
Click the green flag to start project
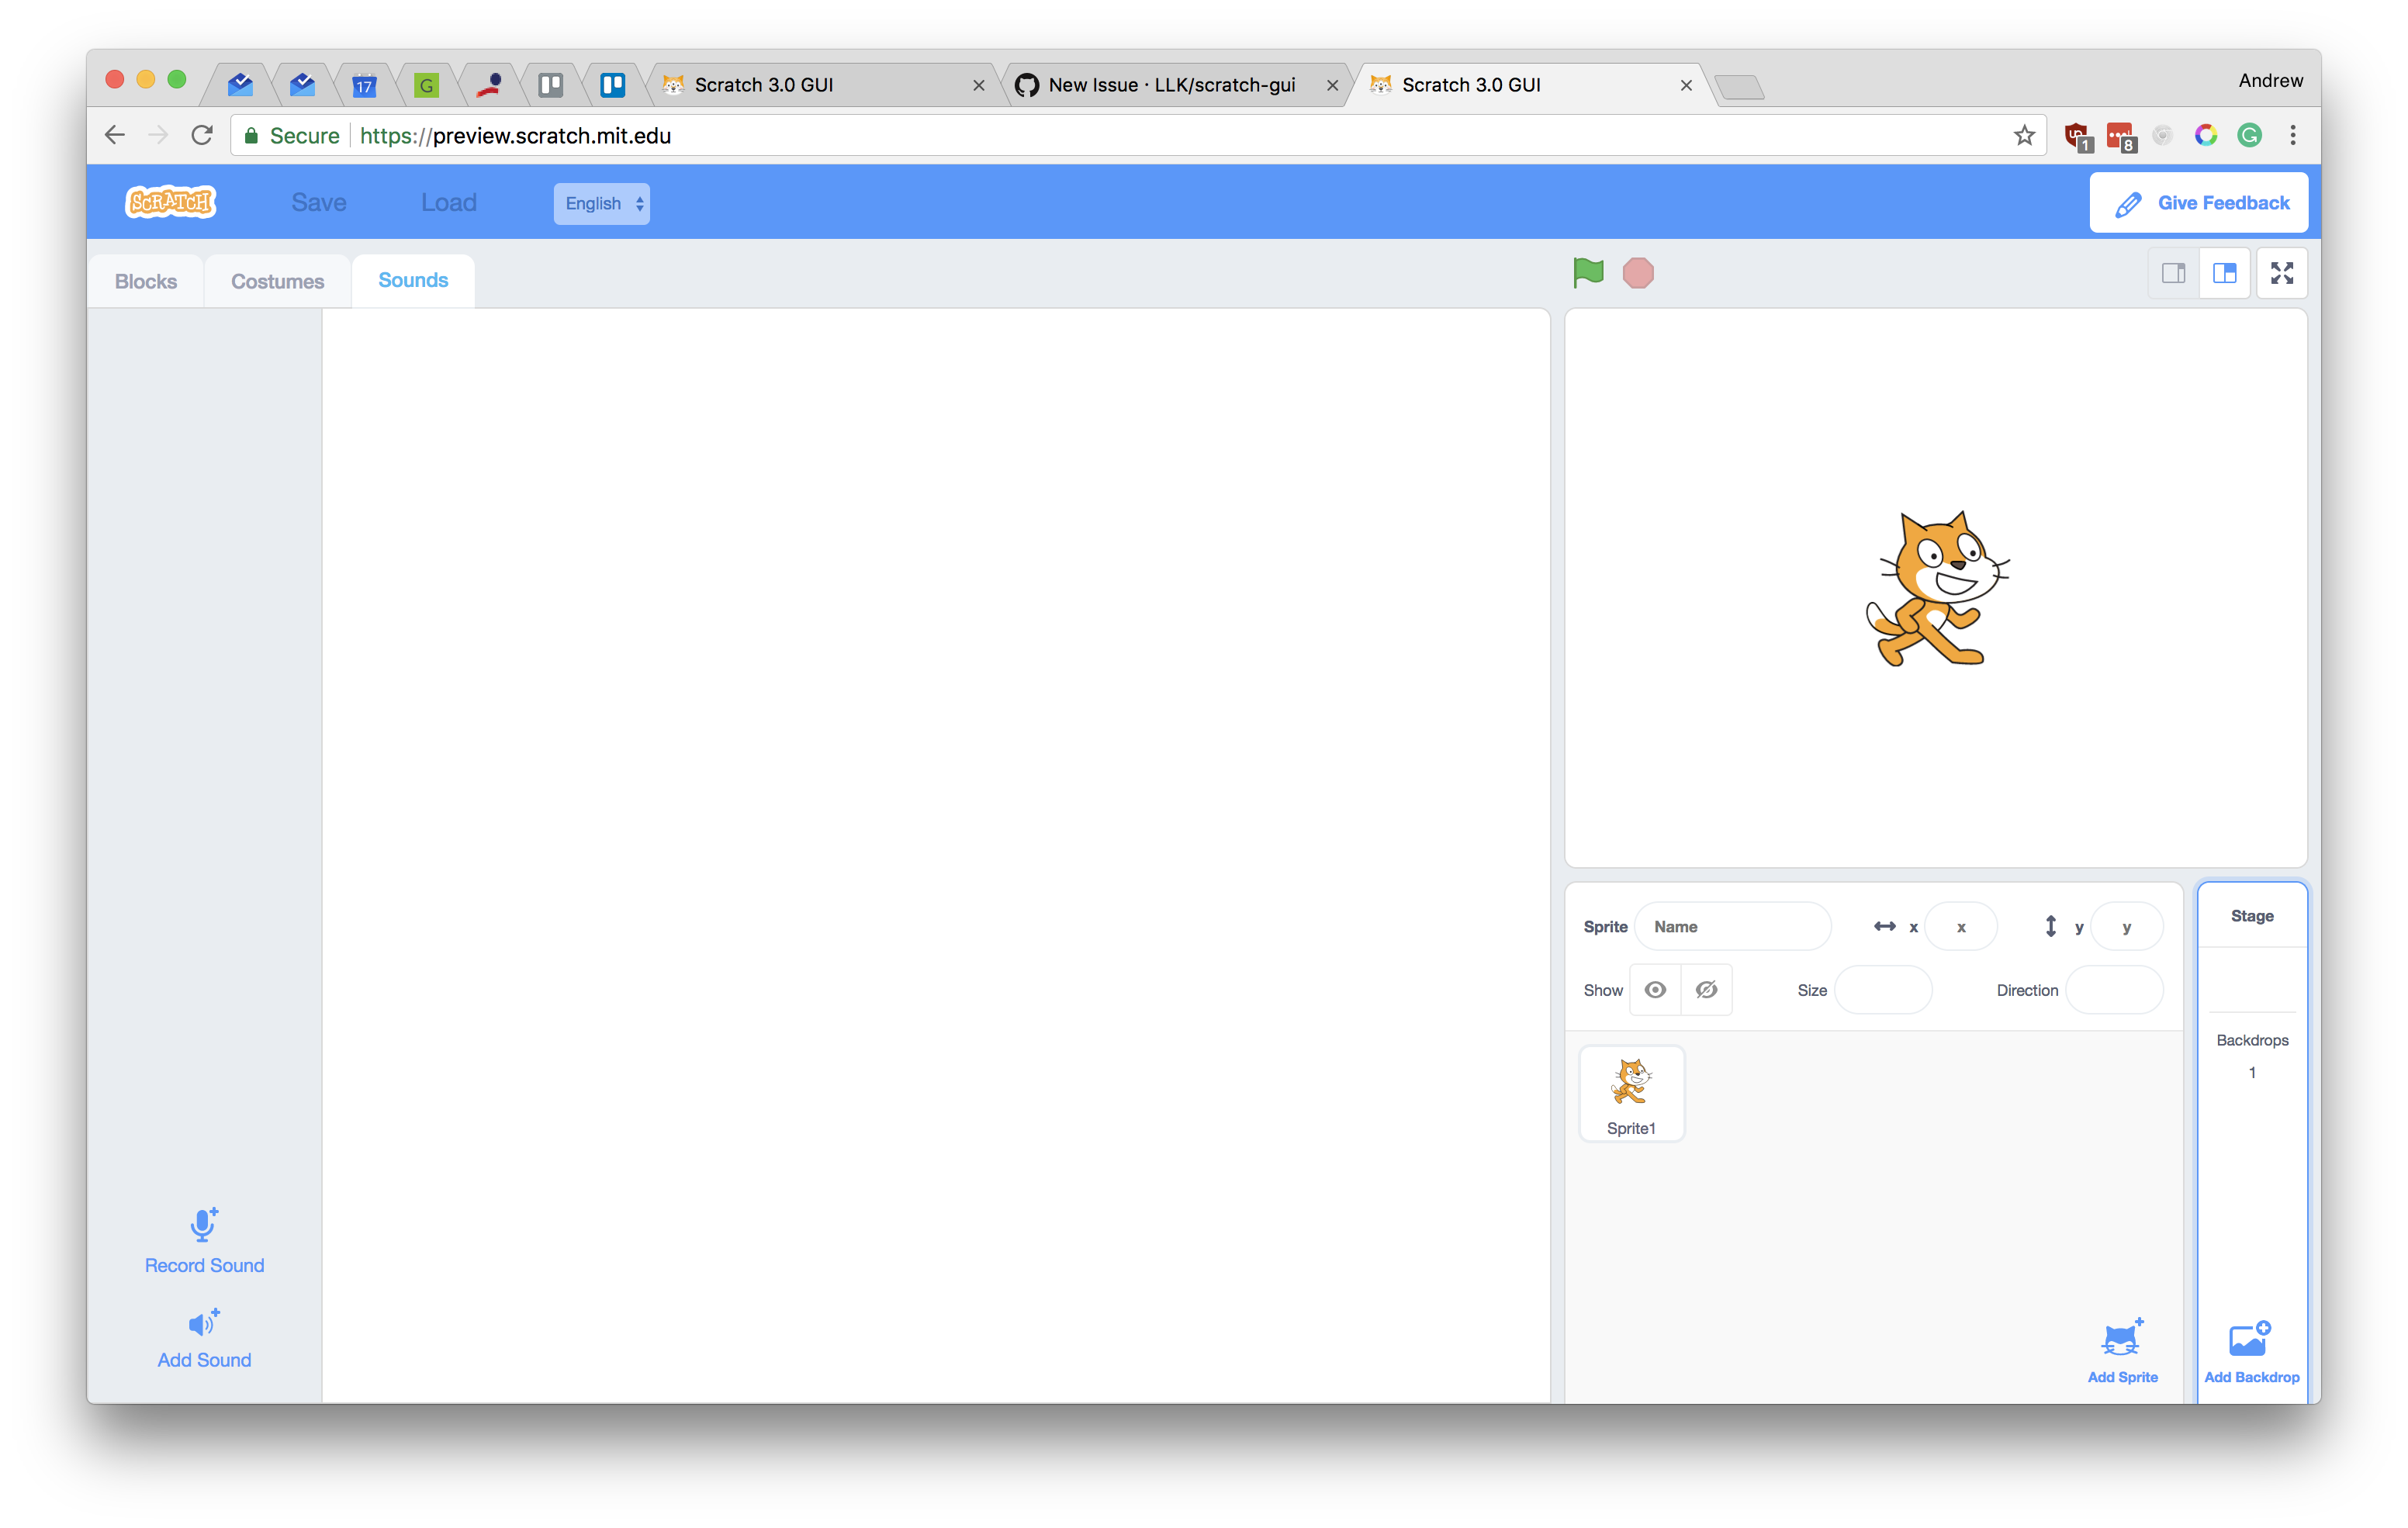(x=1587, y=272)
